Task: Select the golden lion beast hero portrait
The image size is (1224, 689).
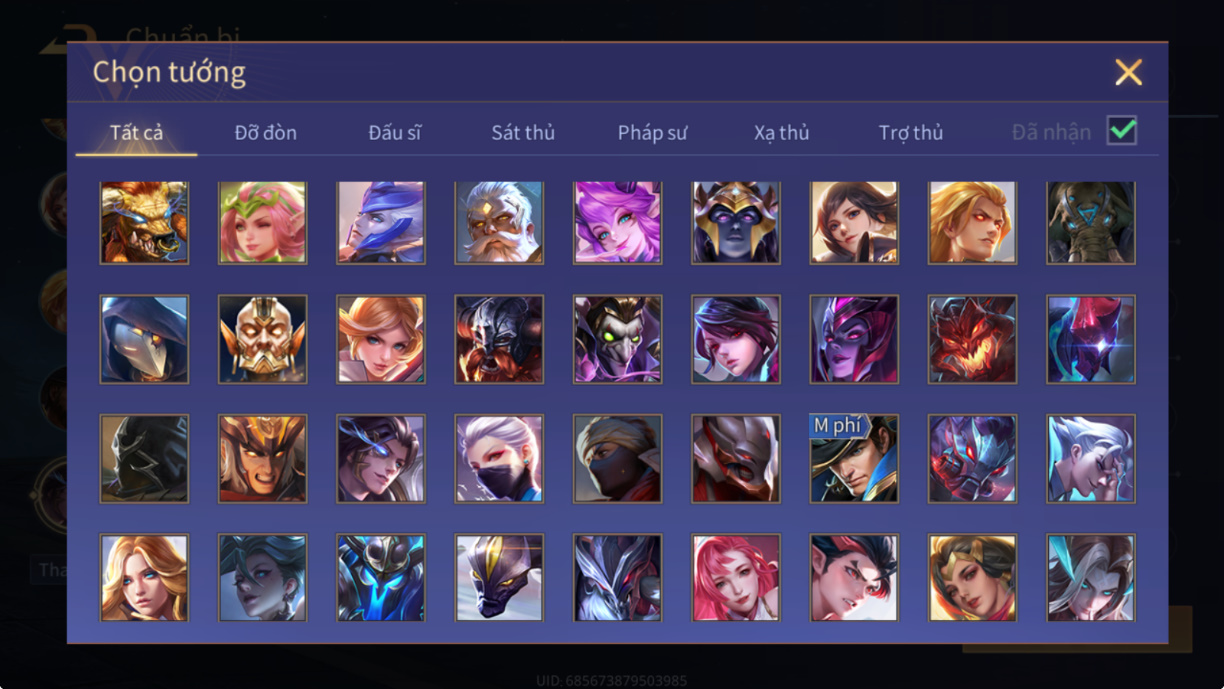Action: click(x=144, y=222)
